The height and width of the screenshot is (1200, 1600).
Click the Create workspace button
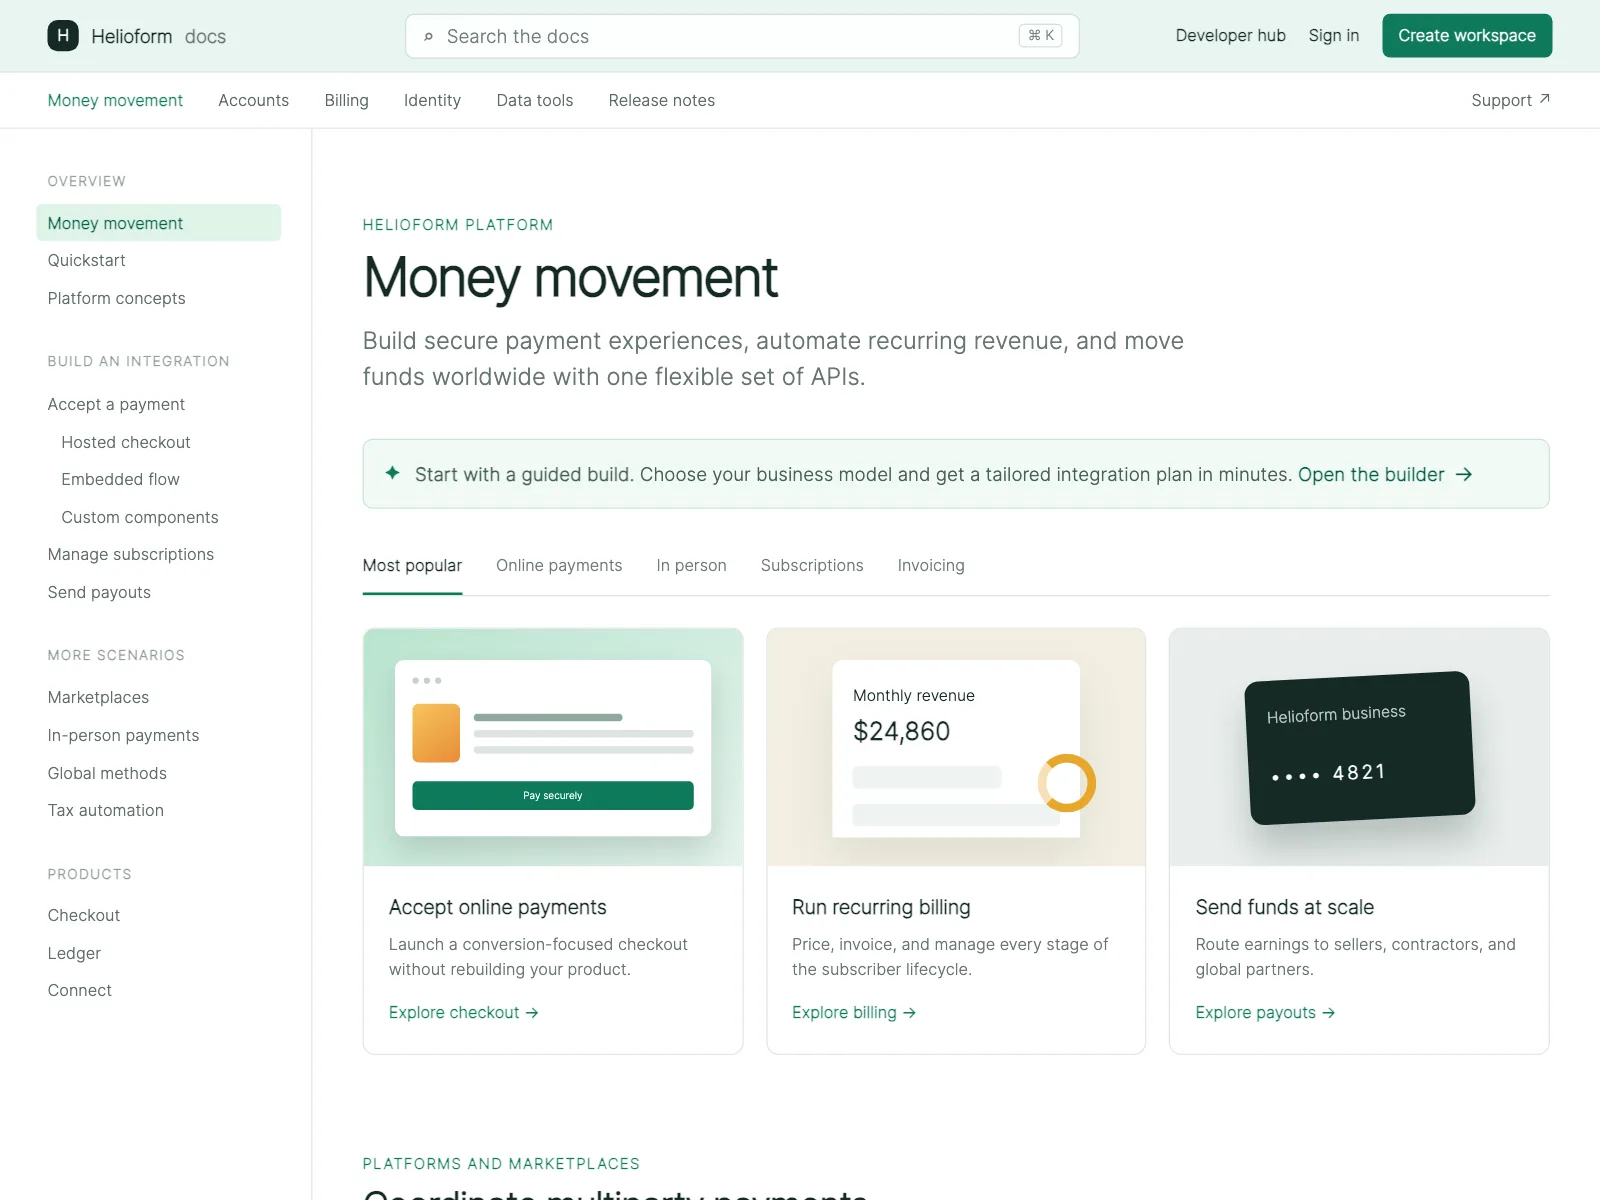pyautogui.click(x=1467, y=36)
